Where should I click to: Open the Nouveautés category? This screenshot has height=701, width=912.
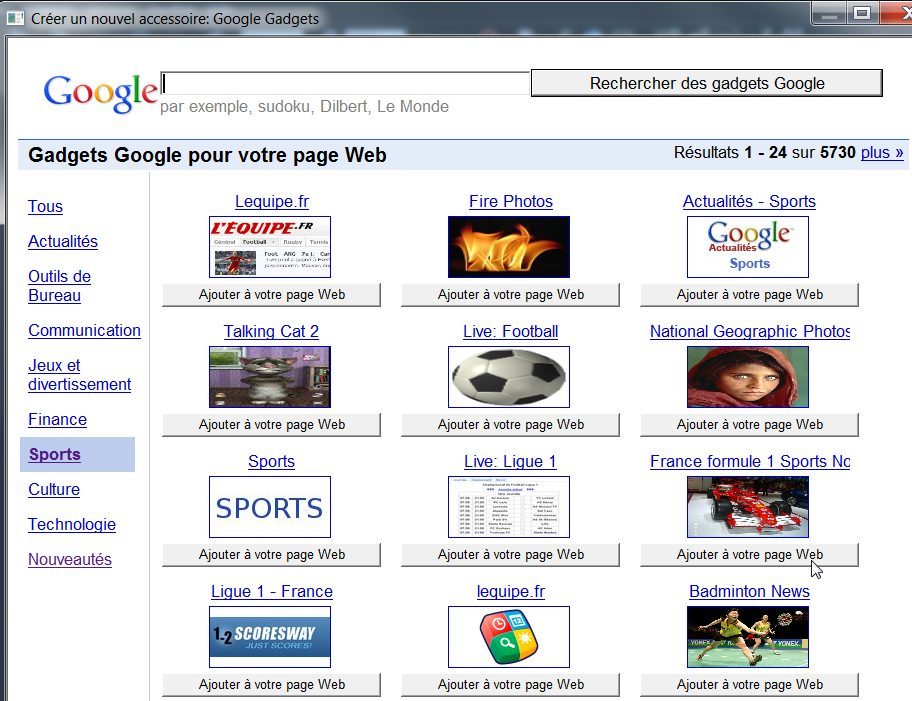70,559
